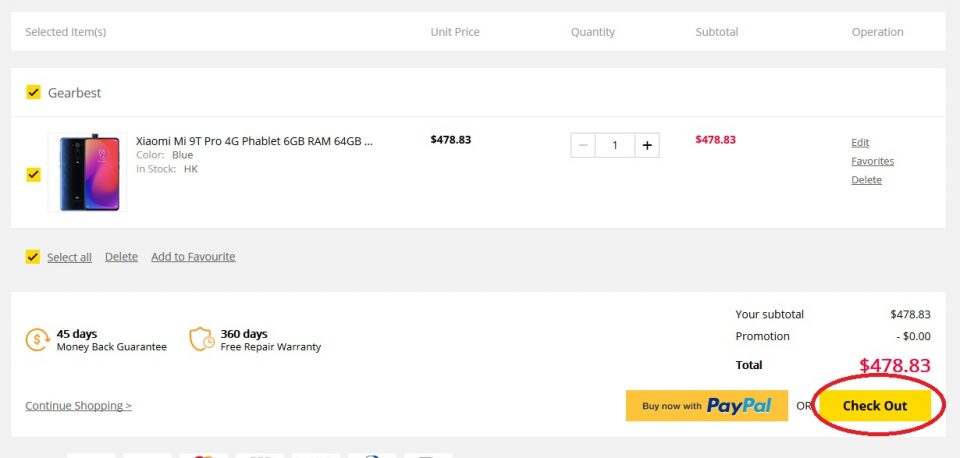Toggle the Select all checkbox
Screen dimensions: 960x458
pos(33,256)
